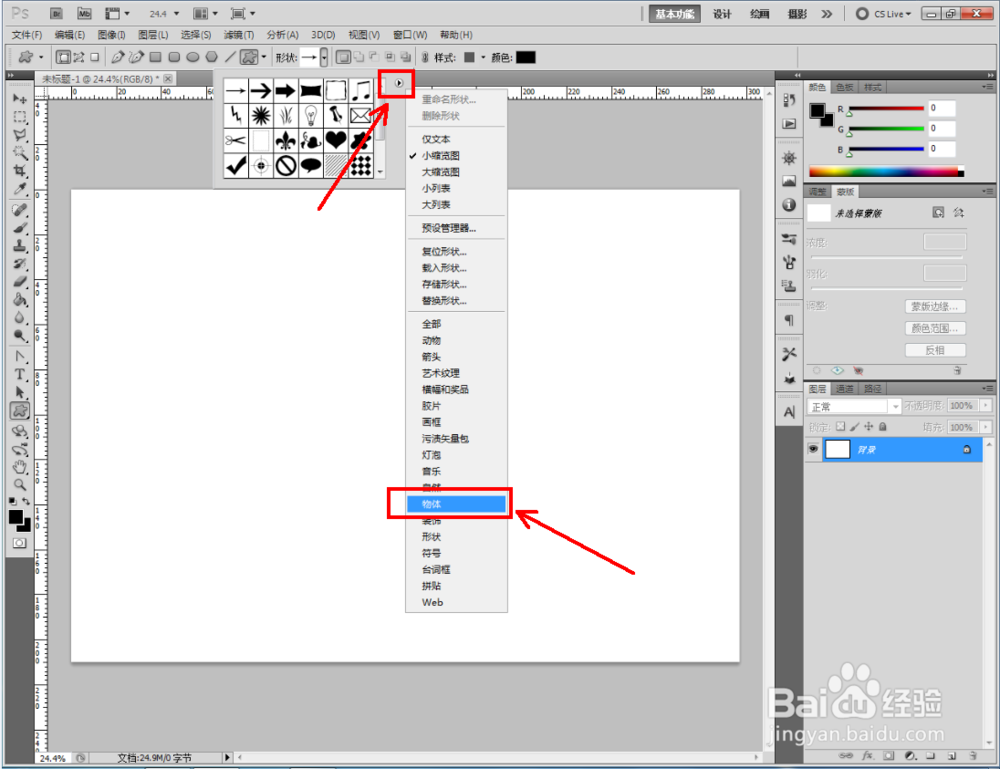Select the Healing Brush tool
The height and width of the screenshot is (769, 1000).
[x=20, y=210]
